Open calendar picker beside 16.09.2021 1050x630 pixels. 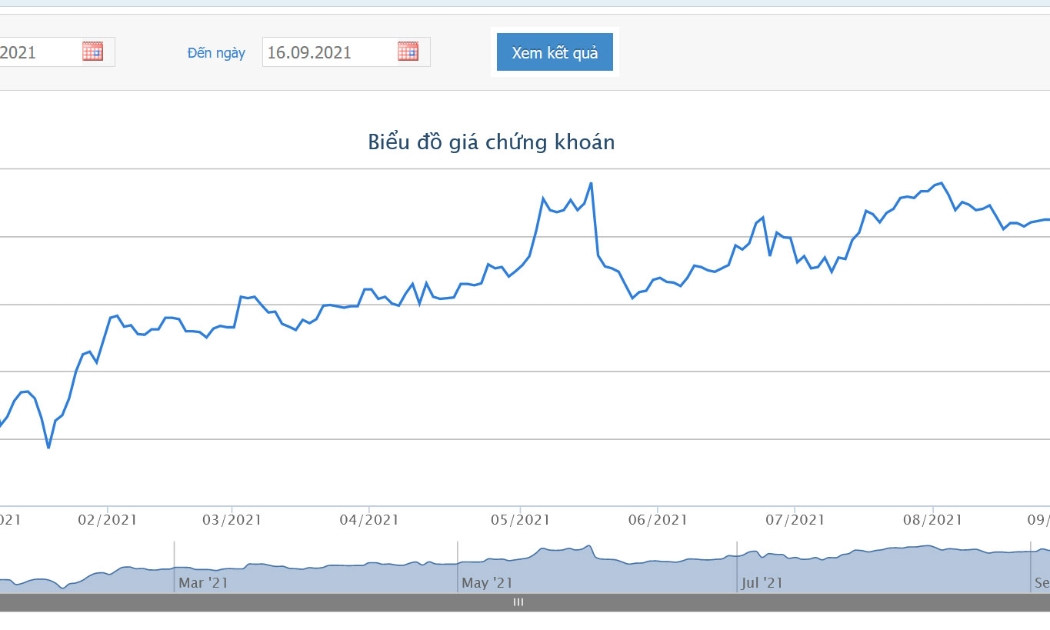point(408,52)
